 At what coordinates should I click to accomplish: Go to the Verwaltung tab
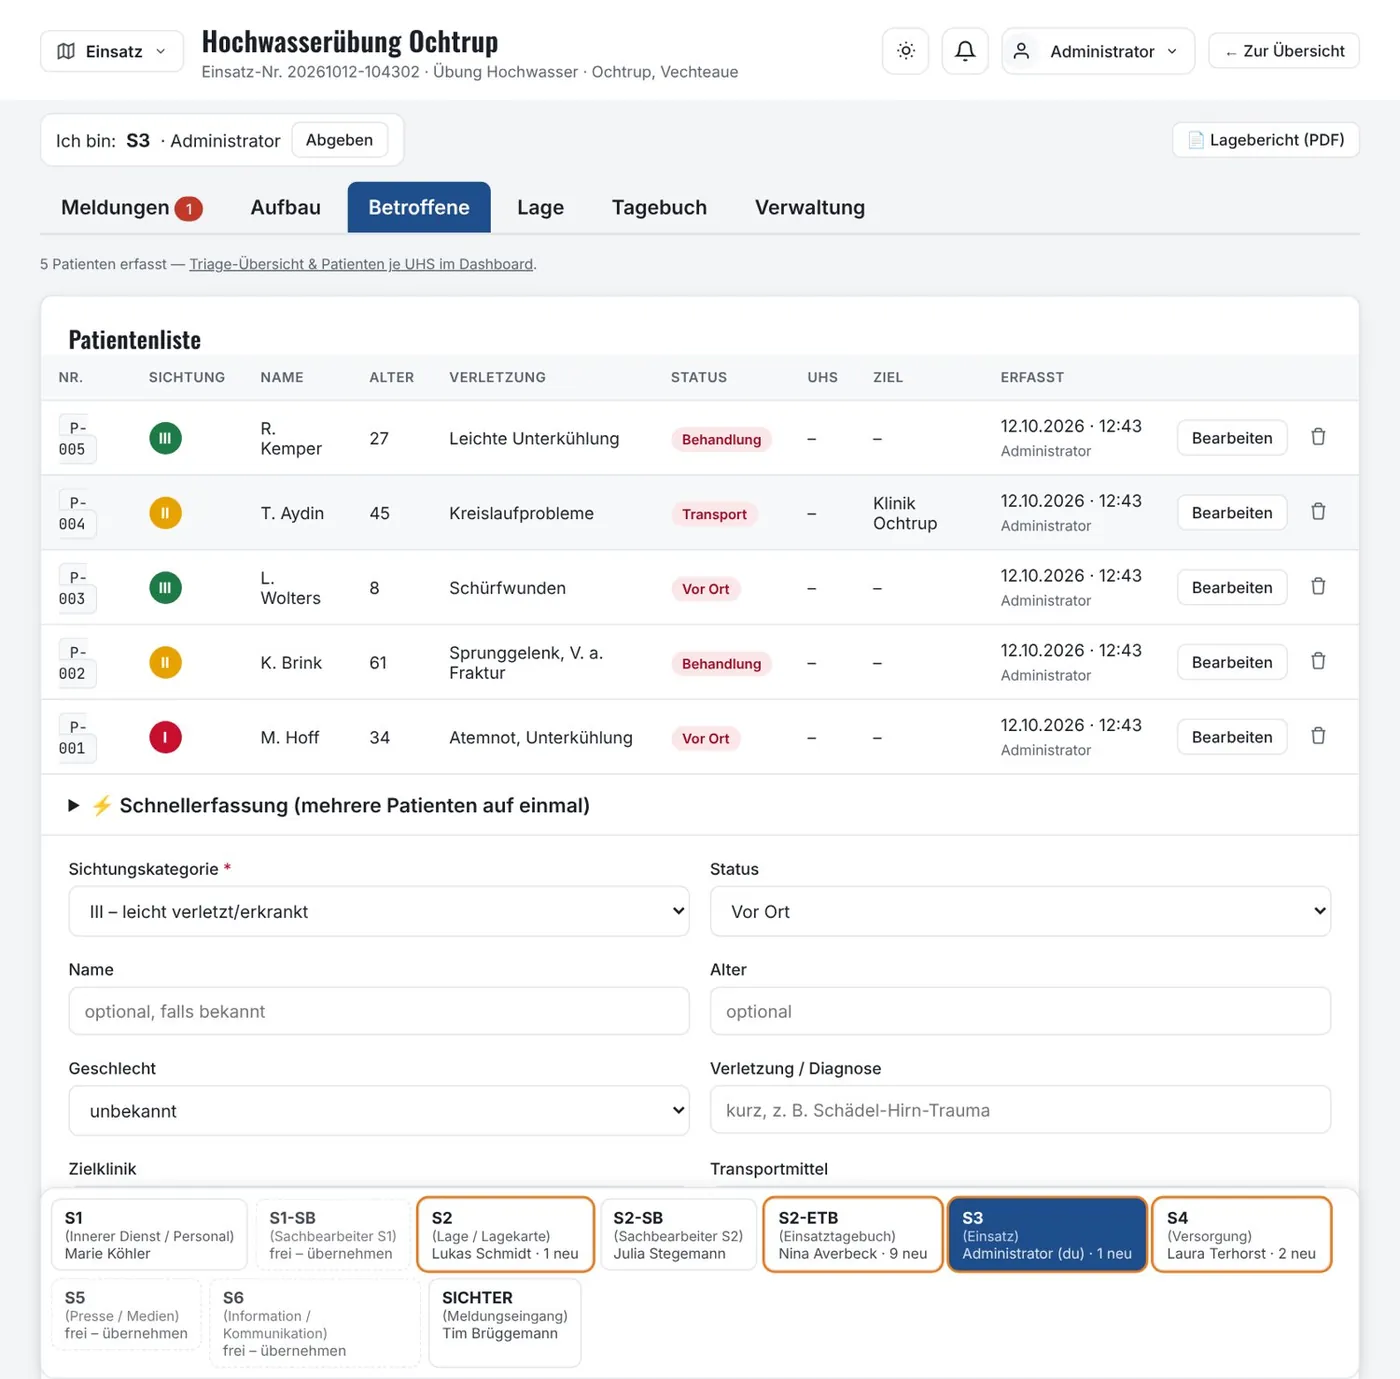tap(809, 207)
